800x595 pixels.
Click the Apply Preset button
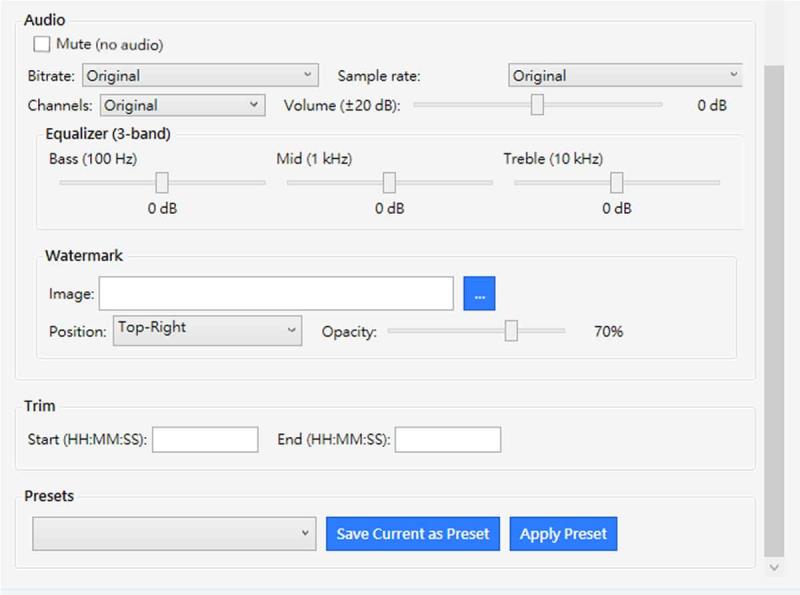tap(563, 533)
